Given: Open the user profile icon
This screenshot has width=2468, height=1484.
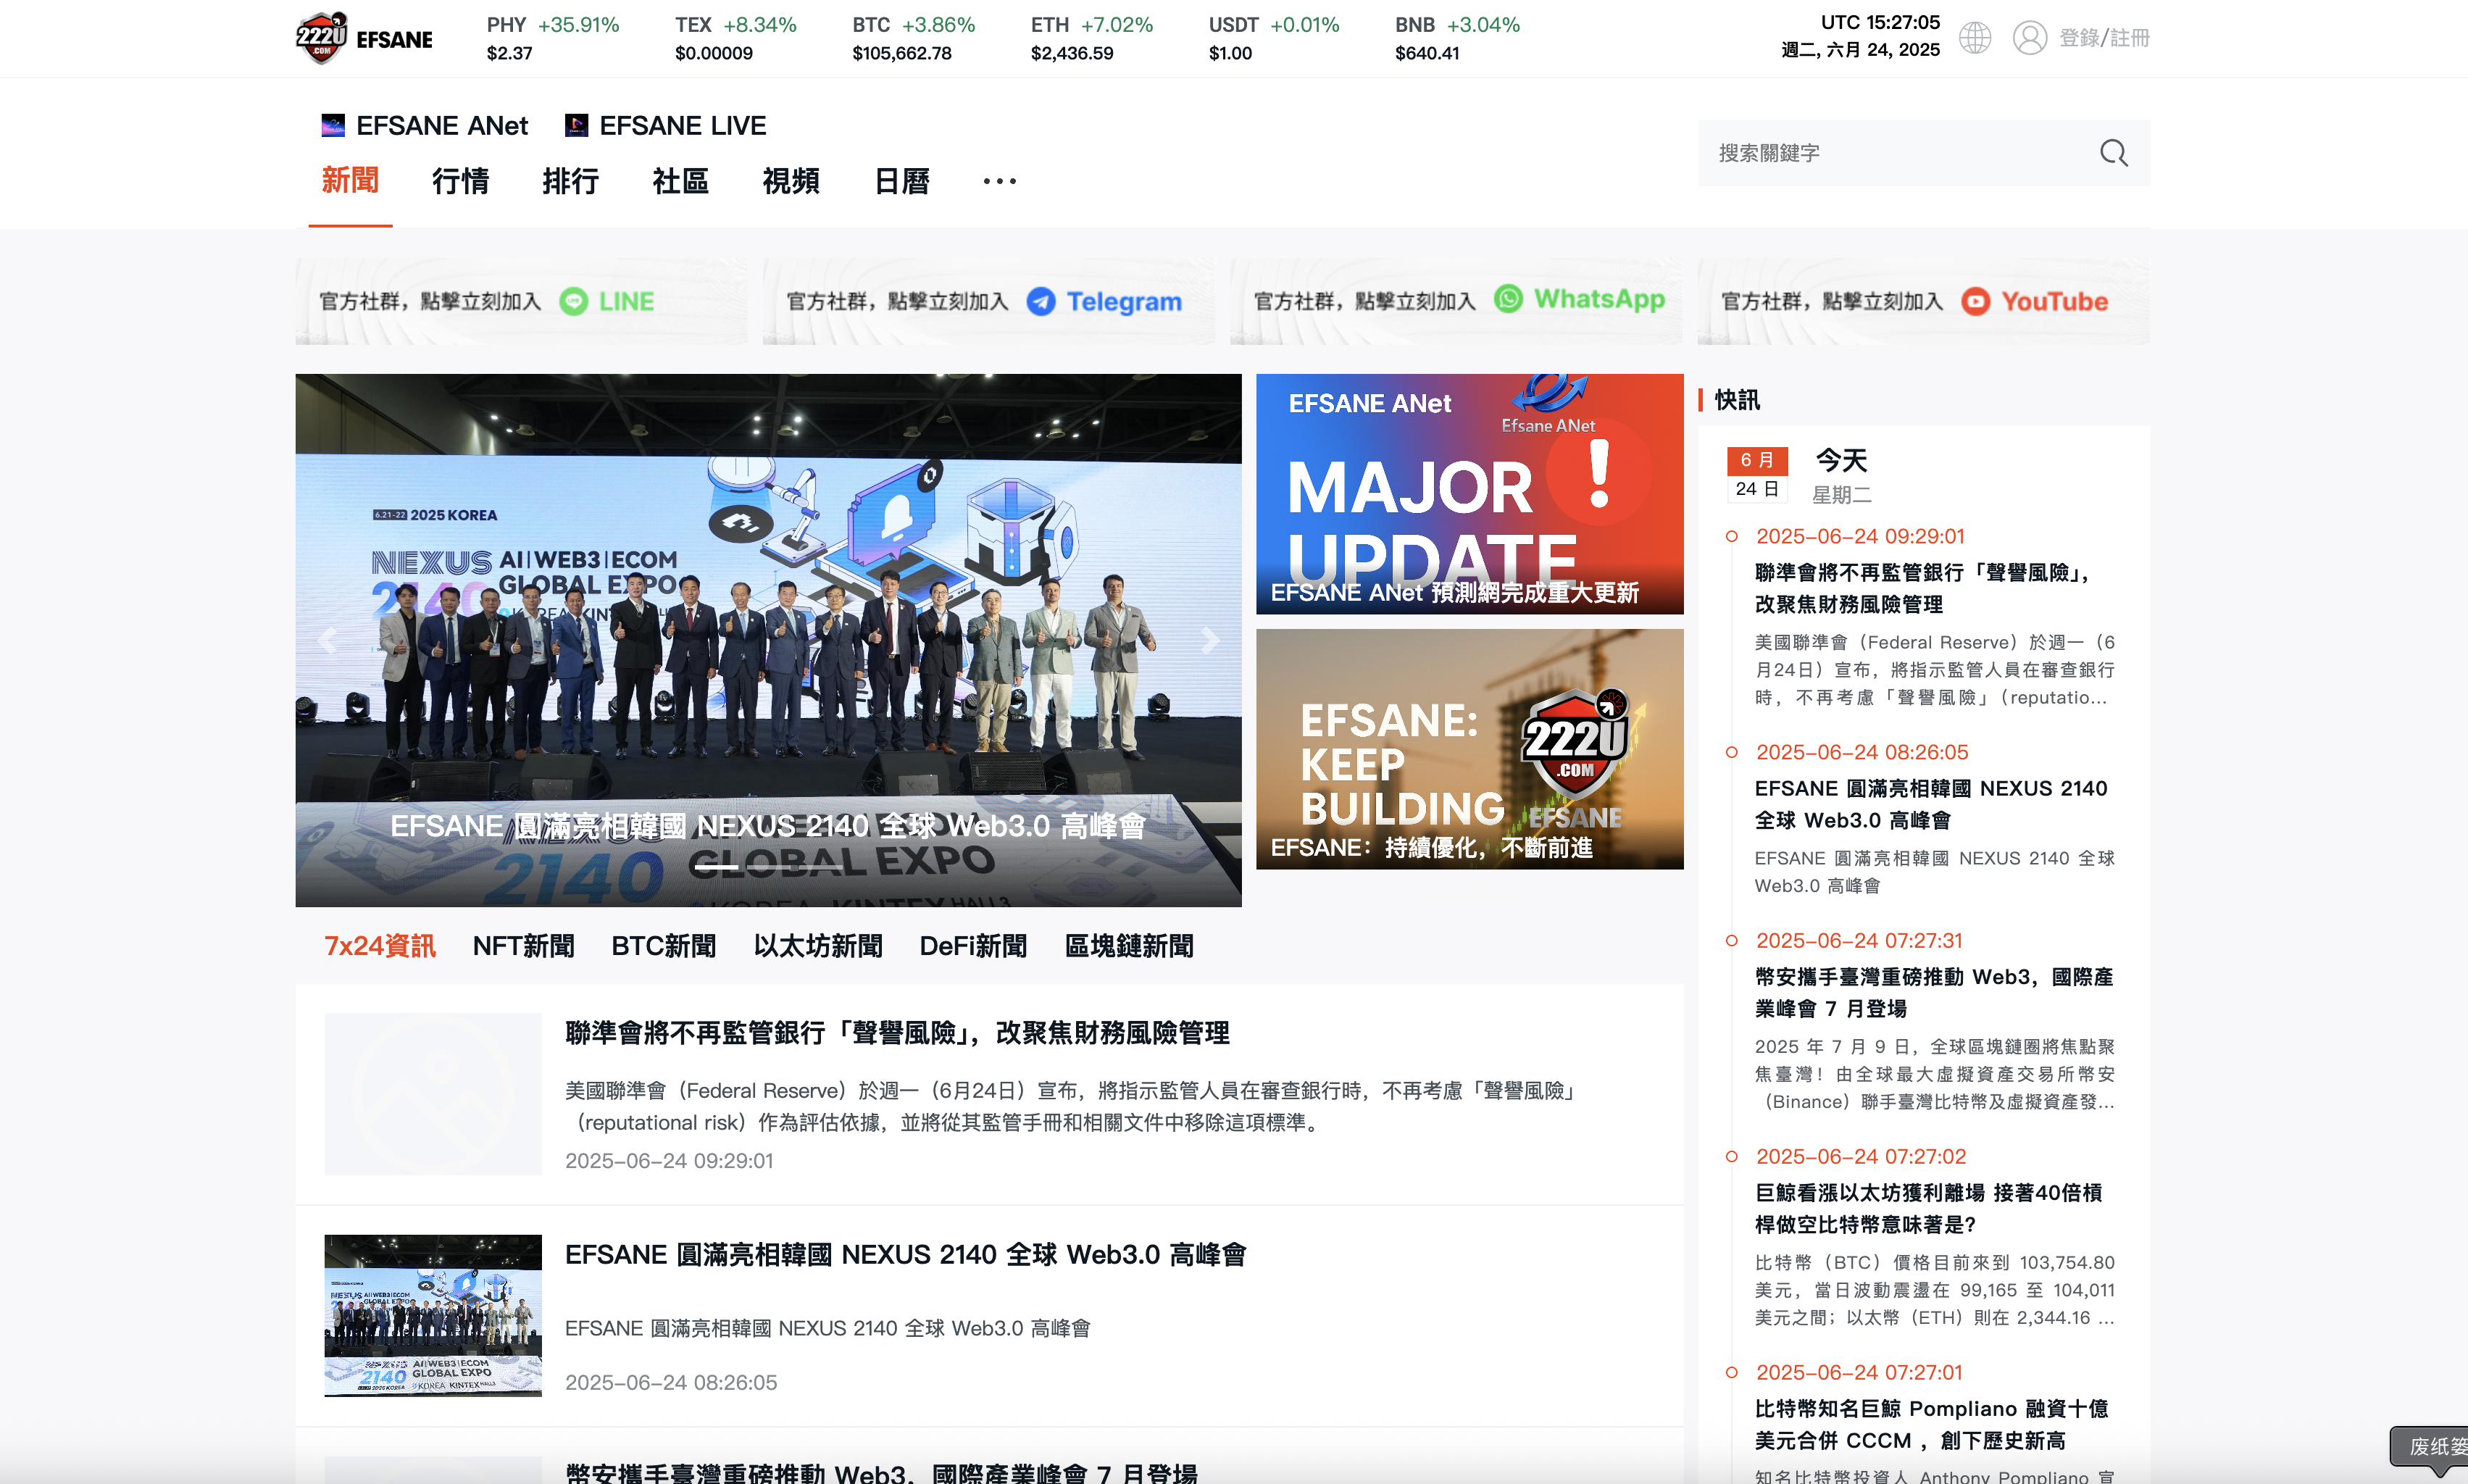Looking at the screenshot, I should click(2031, 37).
